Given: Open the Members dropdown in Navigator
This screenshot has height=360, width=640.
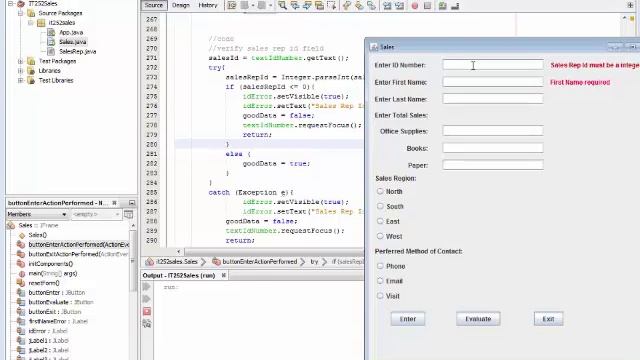Looking at the screenshot, I should point(37,214).
